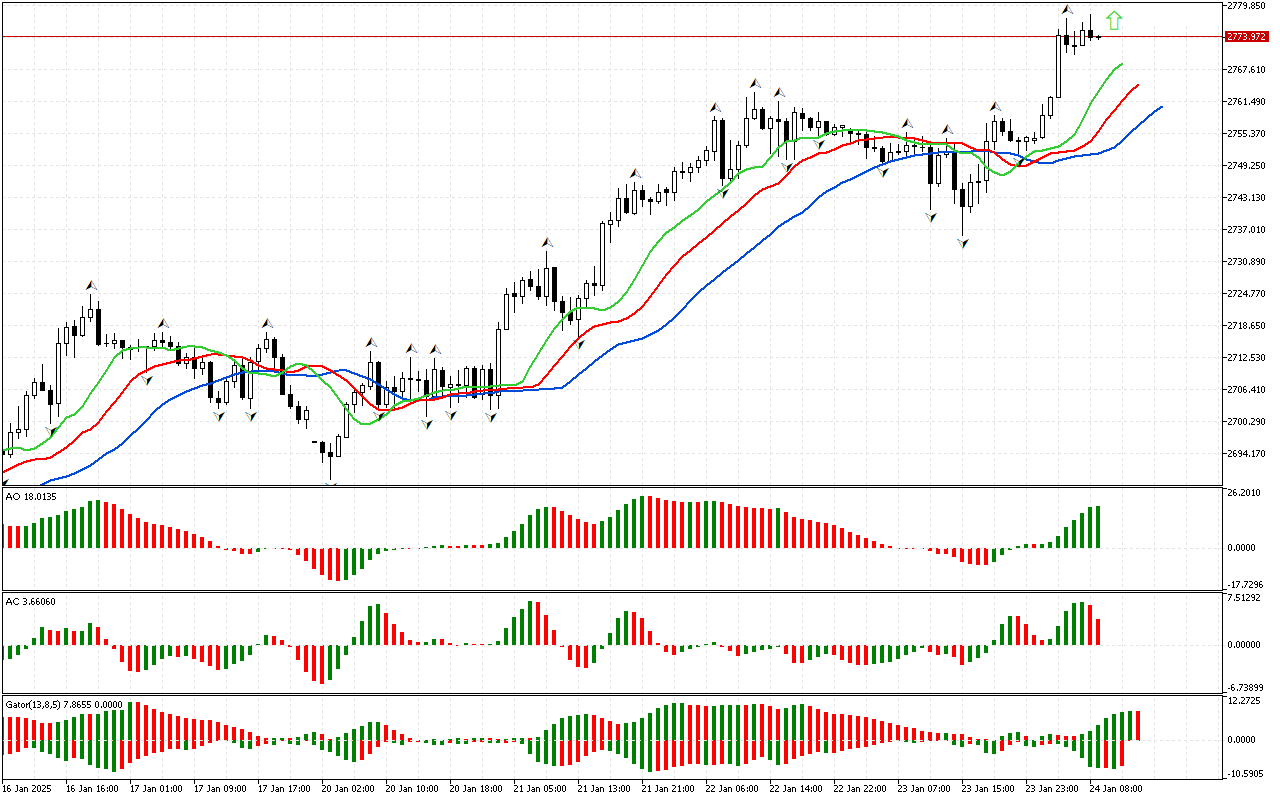Click price level 2700.290 on the axis
The image size is (1280, 800).
[1246, 422]
